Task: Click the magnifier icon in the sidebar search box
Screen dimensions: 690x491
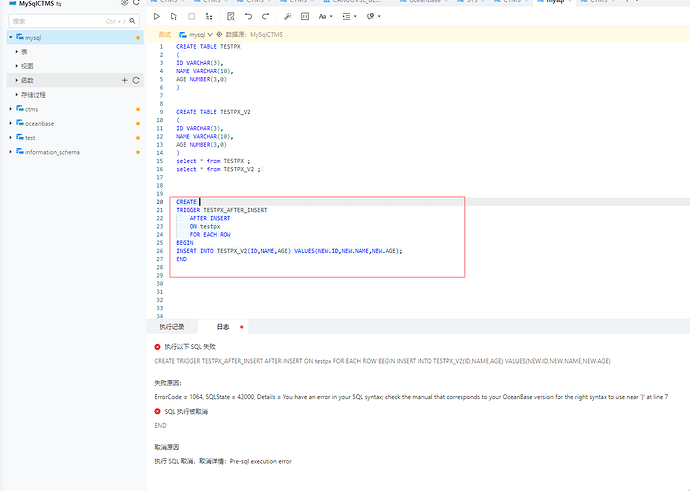Action: (132, 21)
